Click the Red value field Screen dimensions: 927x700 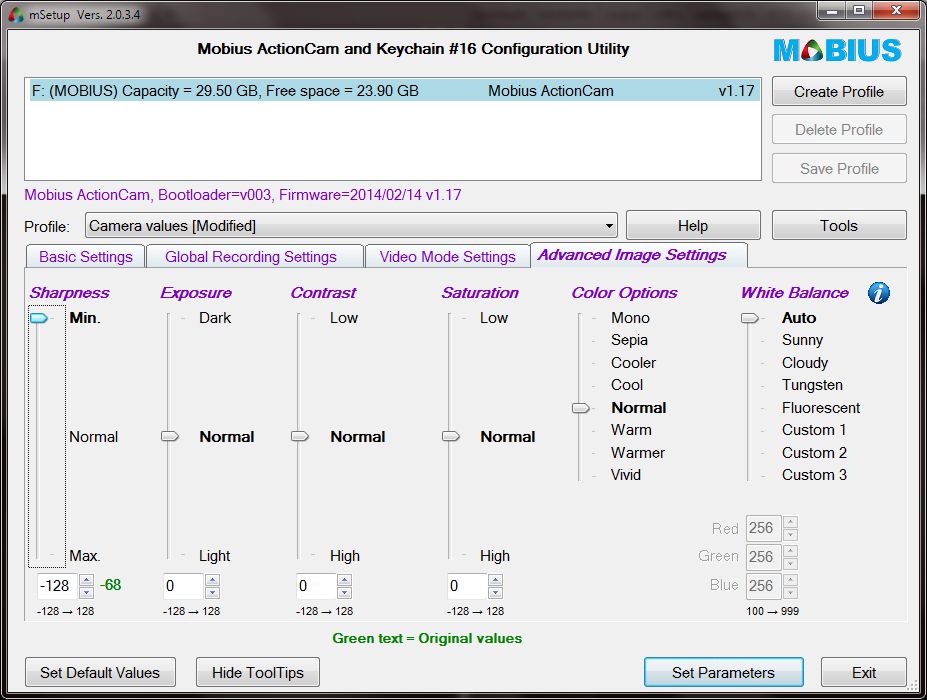click(x=763, y=528)
